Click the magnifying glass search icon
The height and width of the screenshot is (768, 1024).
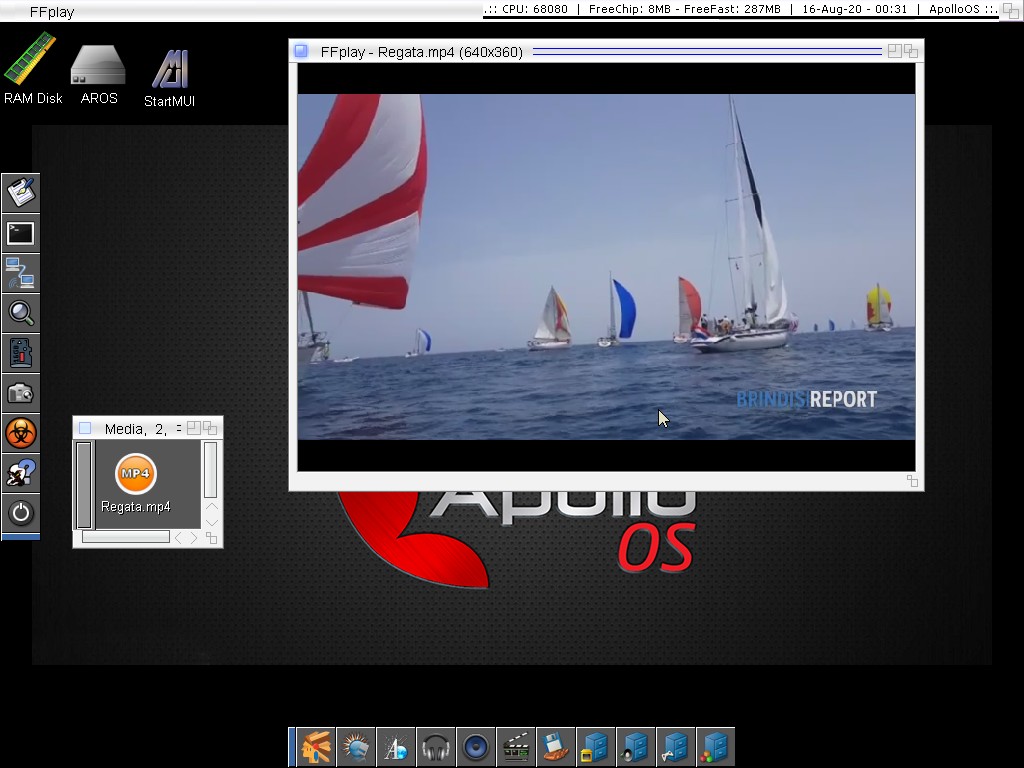click(20, 313)
